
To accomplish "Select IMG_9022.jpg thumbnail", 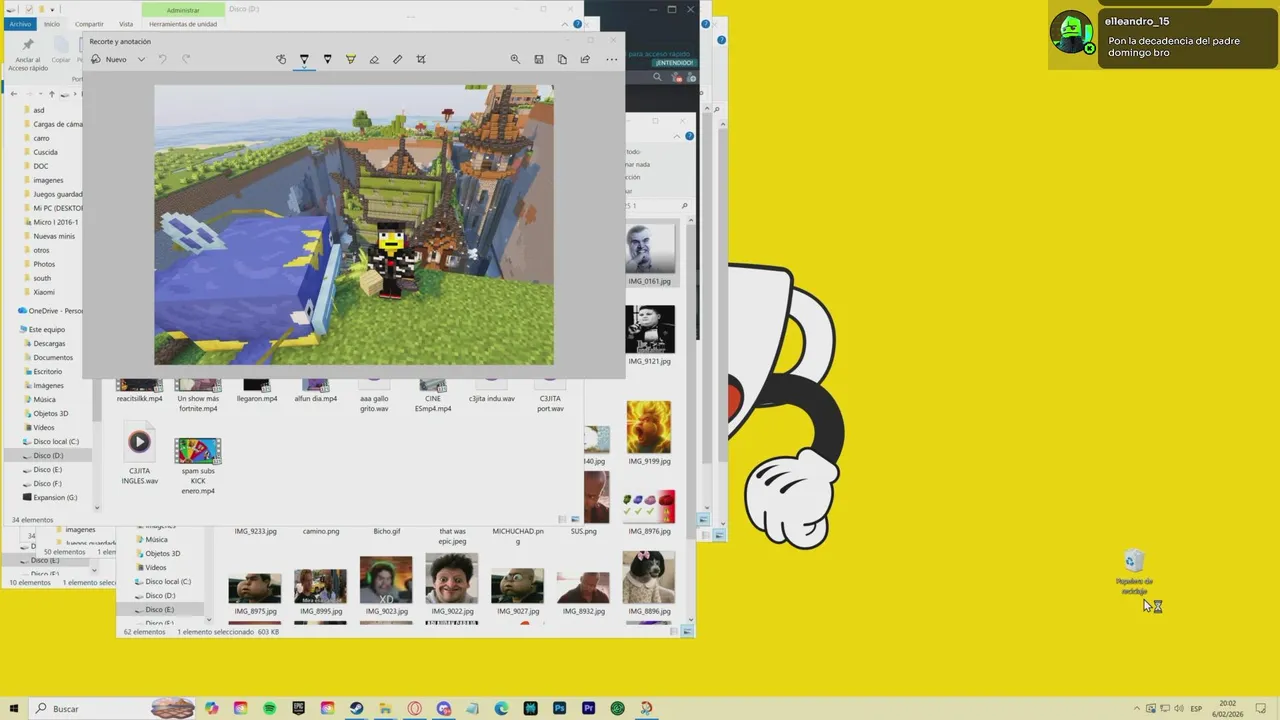I will point(451,584).
